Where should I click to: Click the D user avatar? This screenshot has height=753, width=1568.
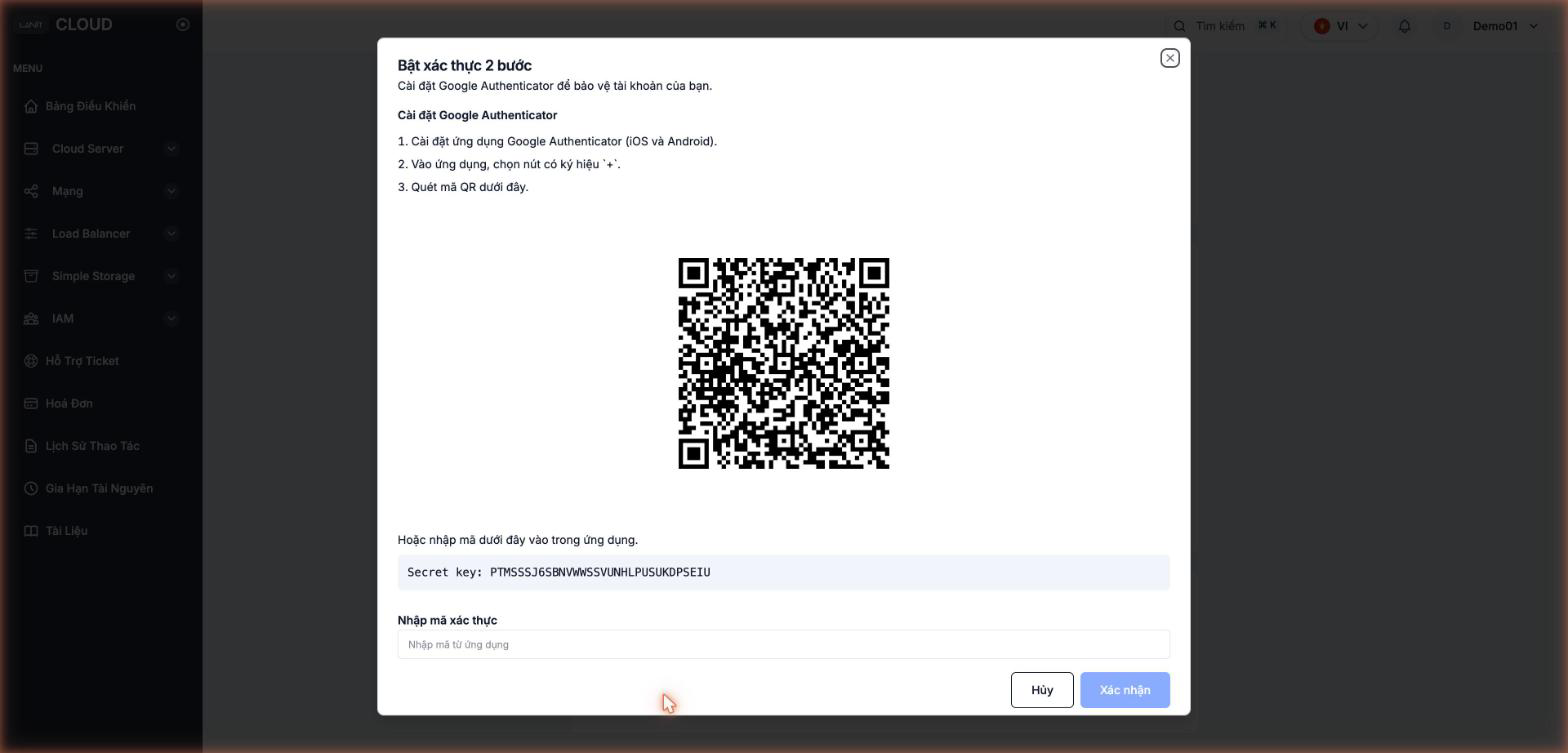pyautogui.click(x=1446, y=26)
